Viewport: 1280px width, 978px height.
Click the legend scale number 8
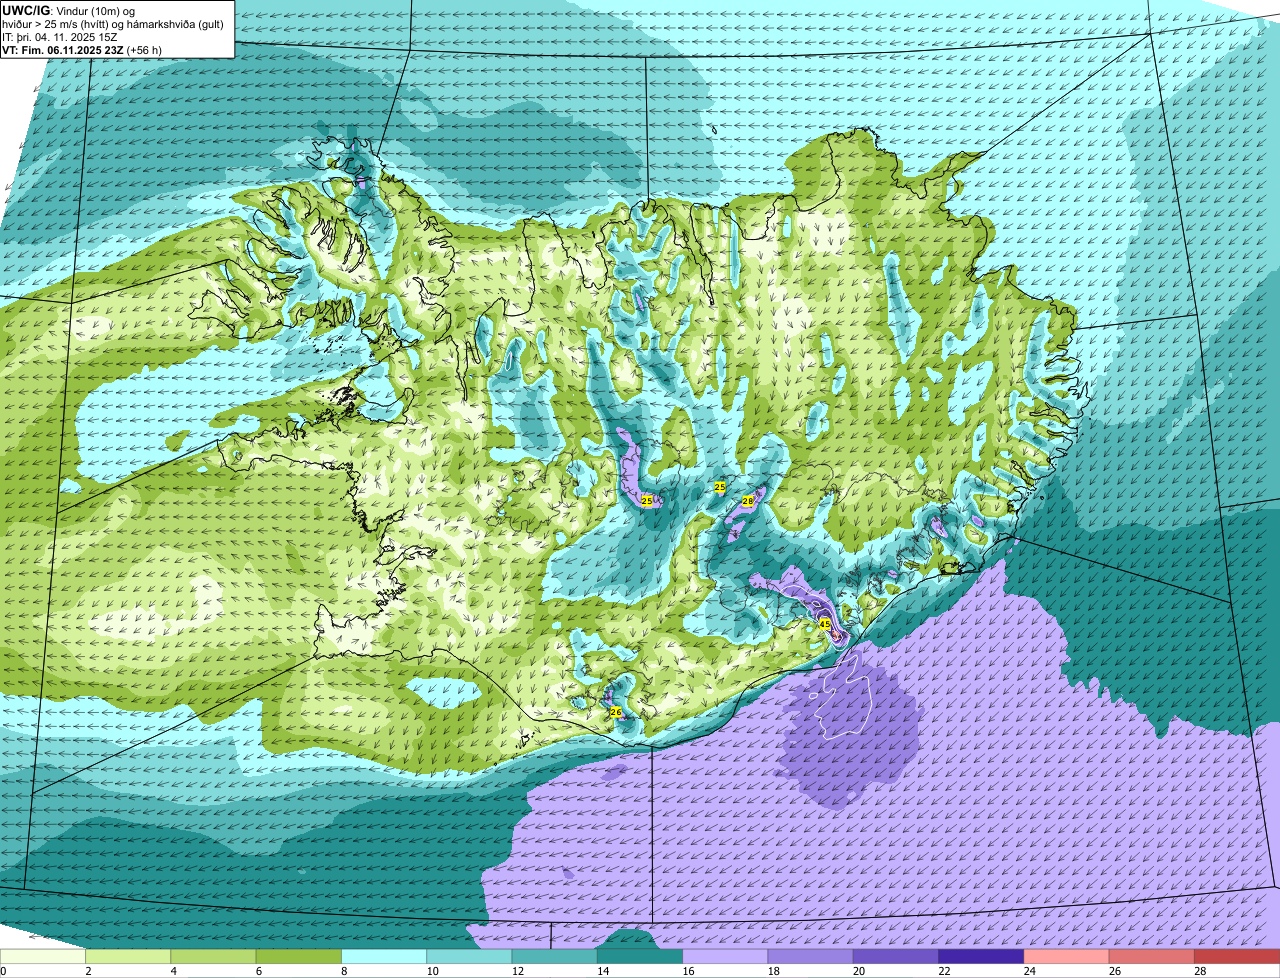pos(344,971)
